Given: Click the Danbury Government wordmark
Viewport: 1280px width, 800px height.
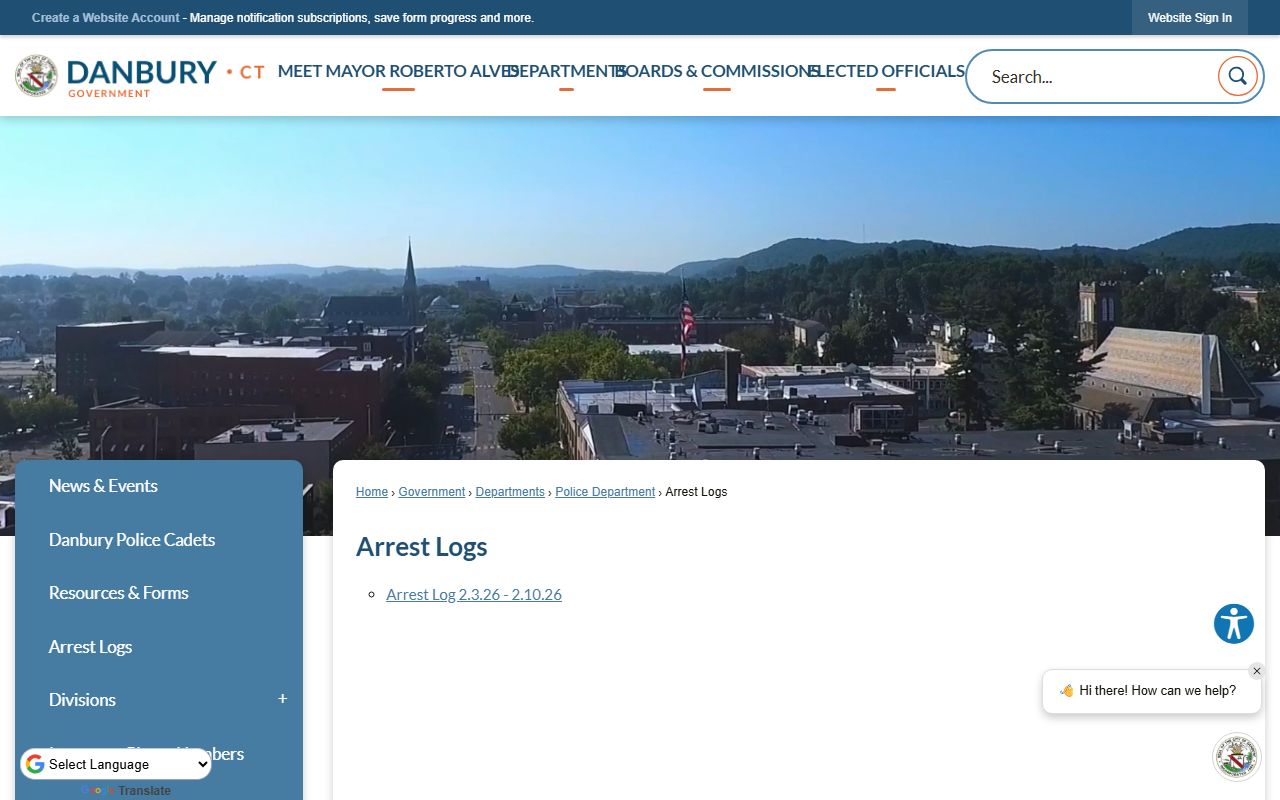Looking at the screenshot, I should [x=165, y=77].
